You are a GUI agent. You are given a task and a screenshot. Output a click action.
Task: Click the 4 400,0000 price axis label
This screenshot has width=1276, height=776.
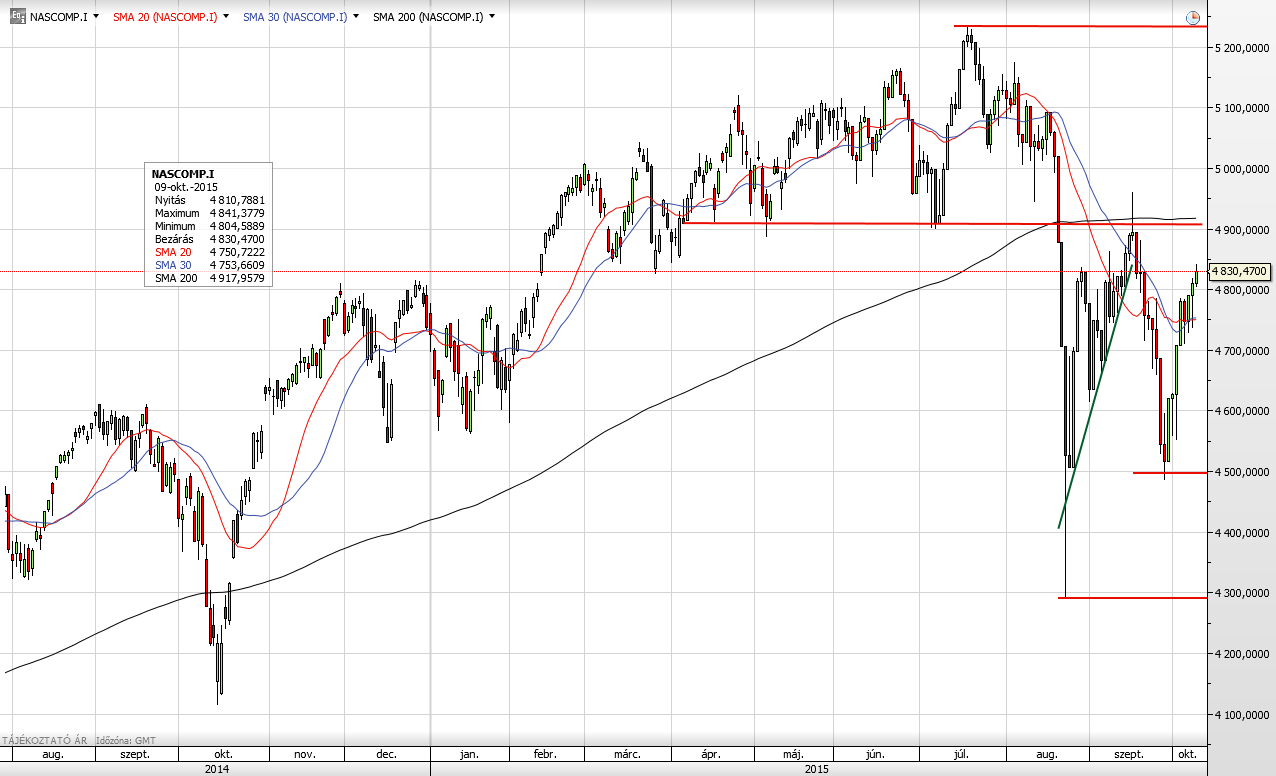coord(1241,533)
